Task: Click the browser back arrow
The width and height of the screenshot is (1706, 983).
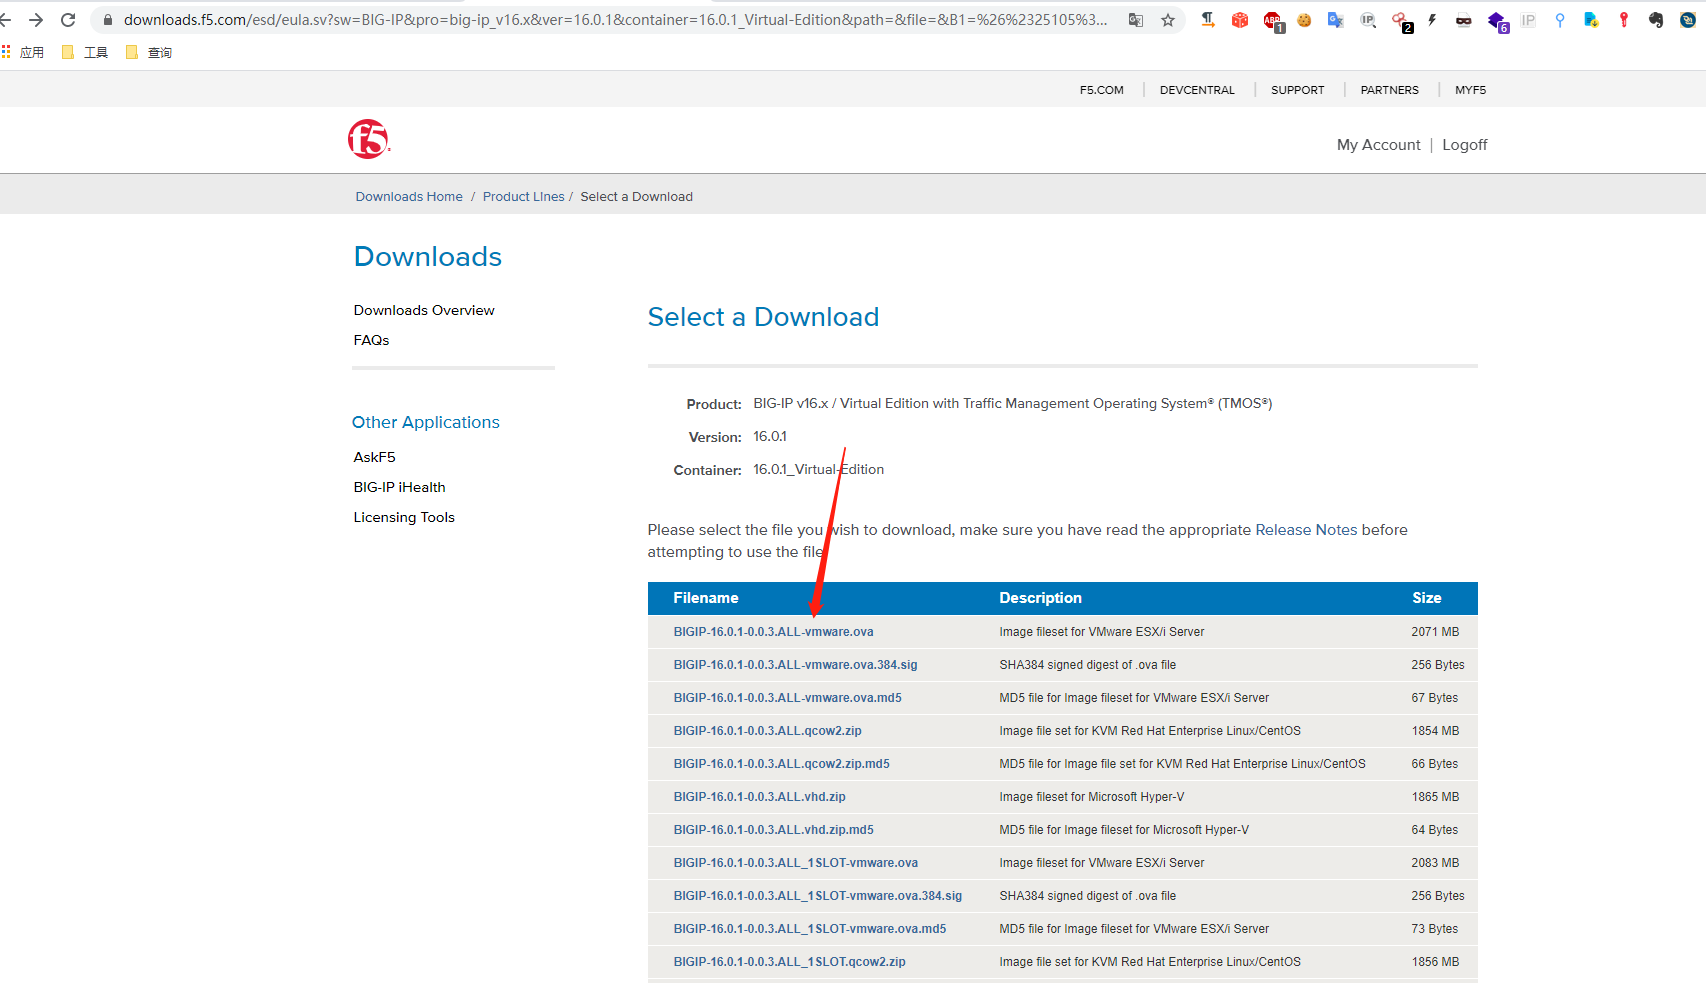Action: (5, 20)
